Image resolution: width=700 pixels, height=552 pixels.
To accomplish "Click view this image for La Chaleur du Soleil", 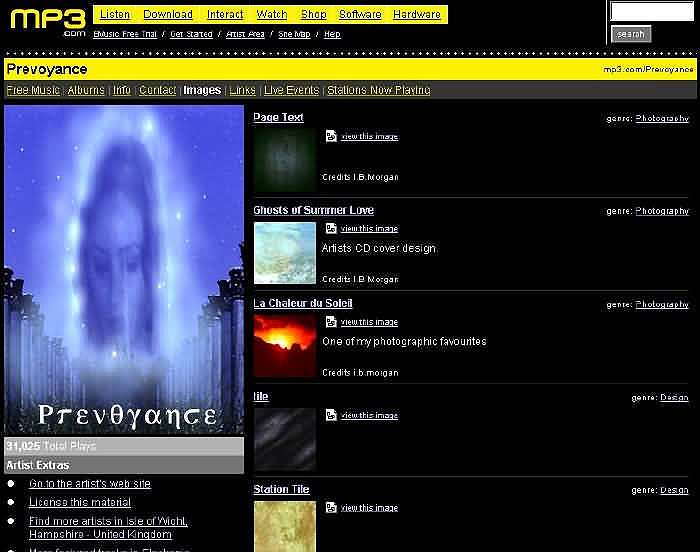I will click(x=369, y=322).
